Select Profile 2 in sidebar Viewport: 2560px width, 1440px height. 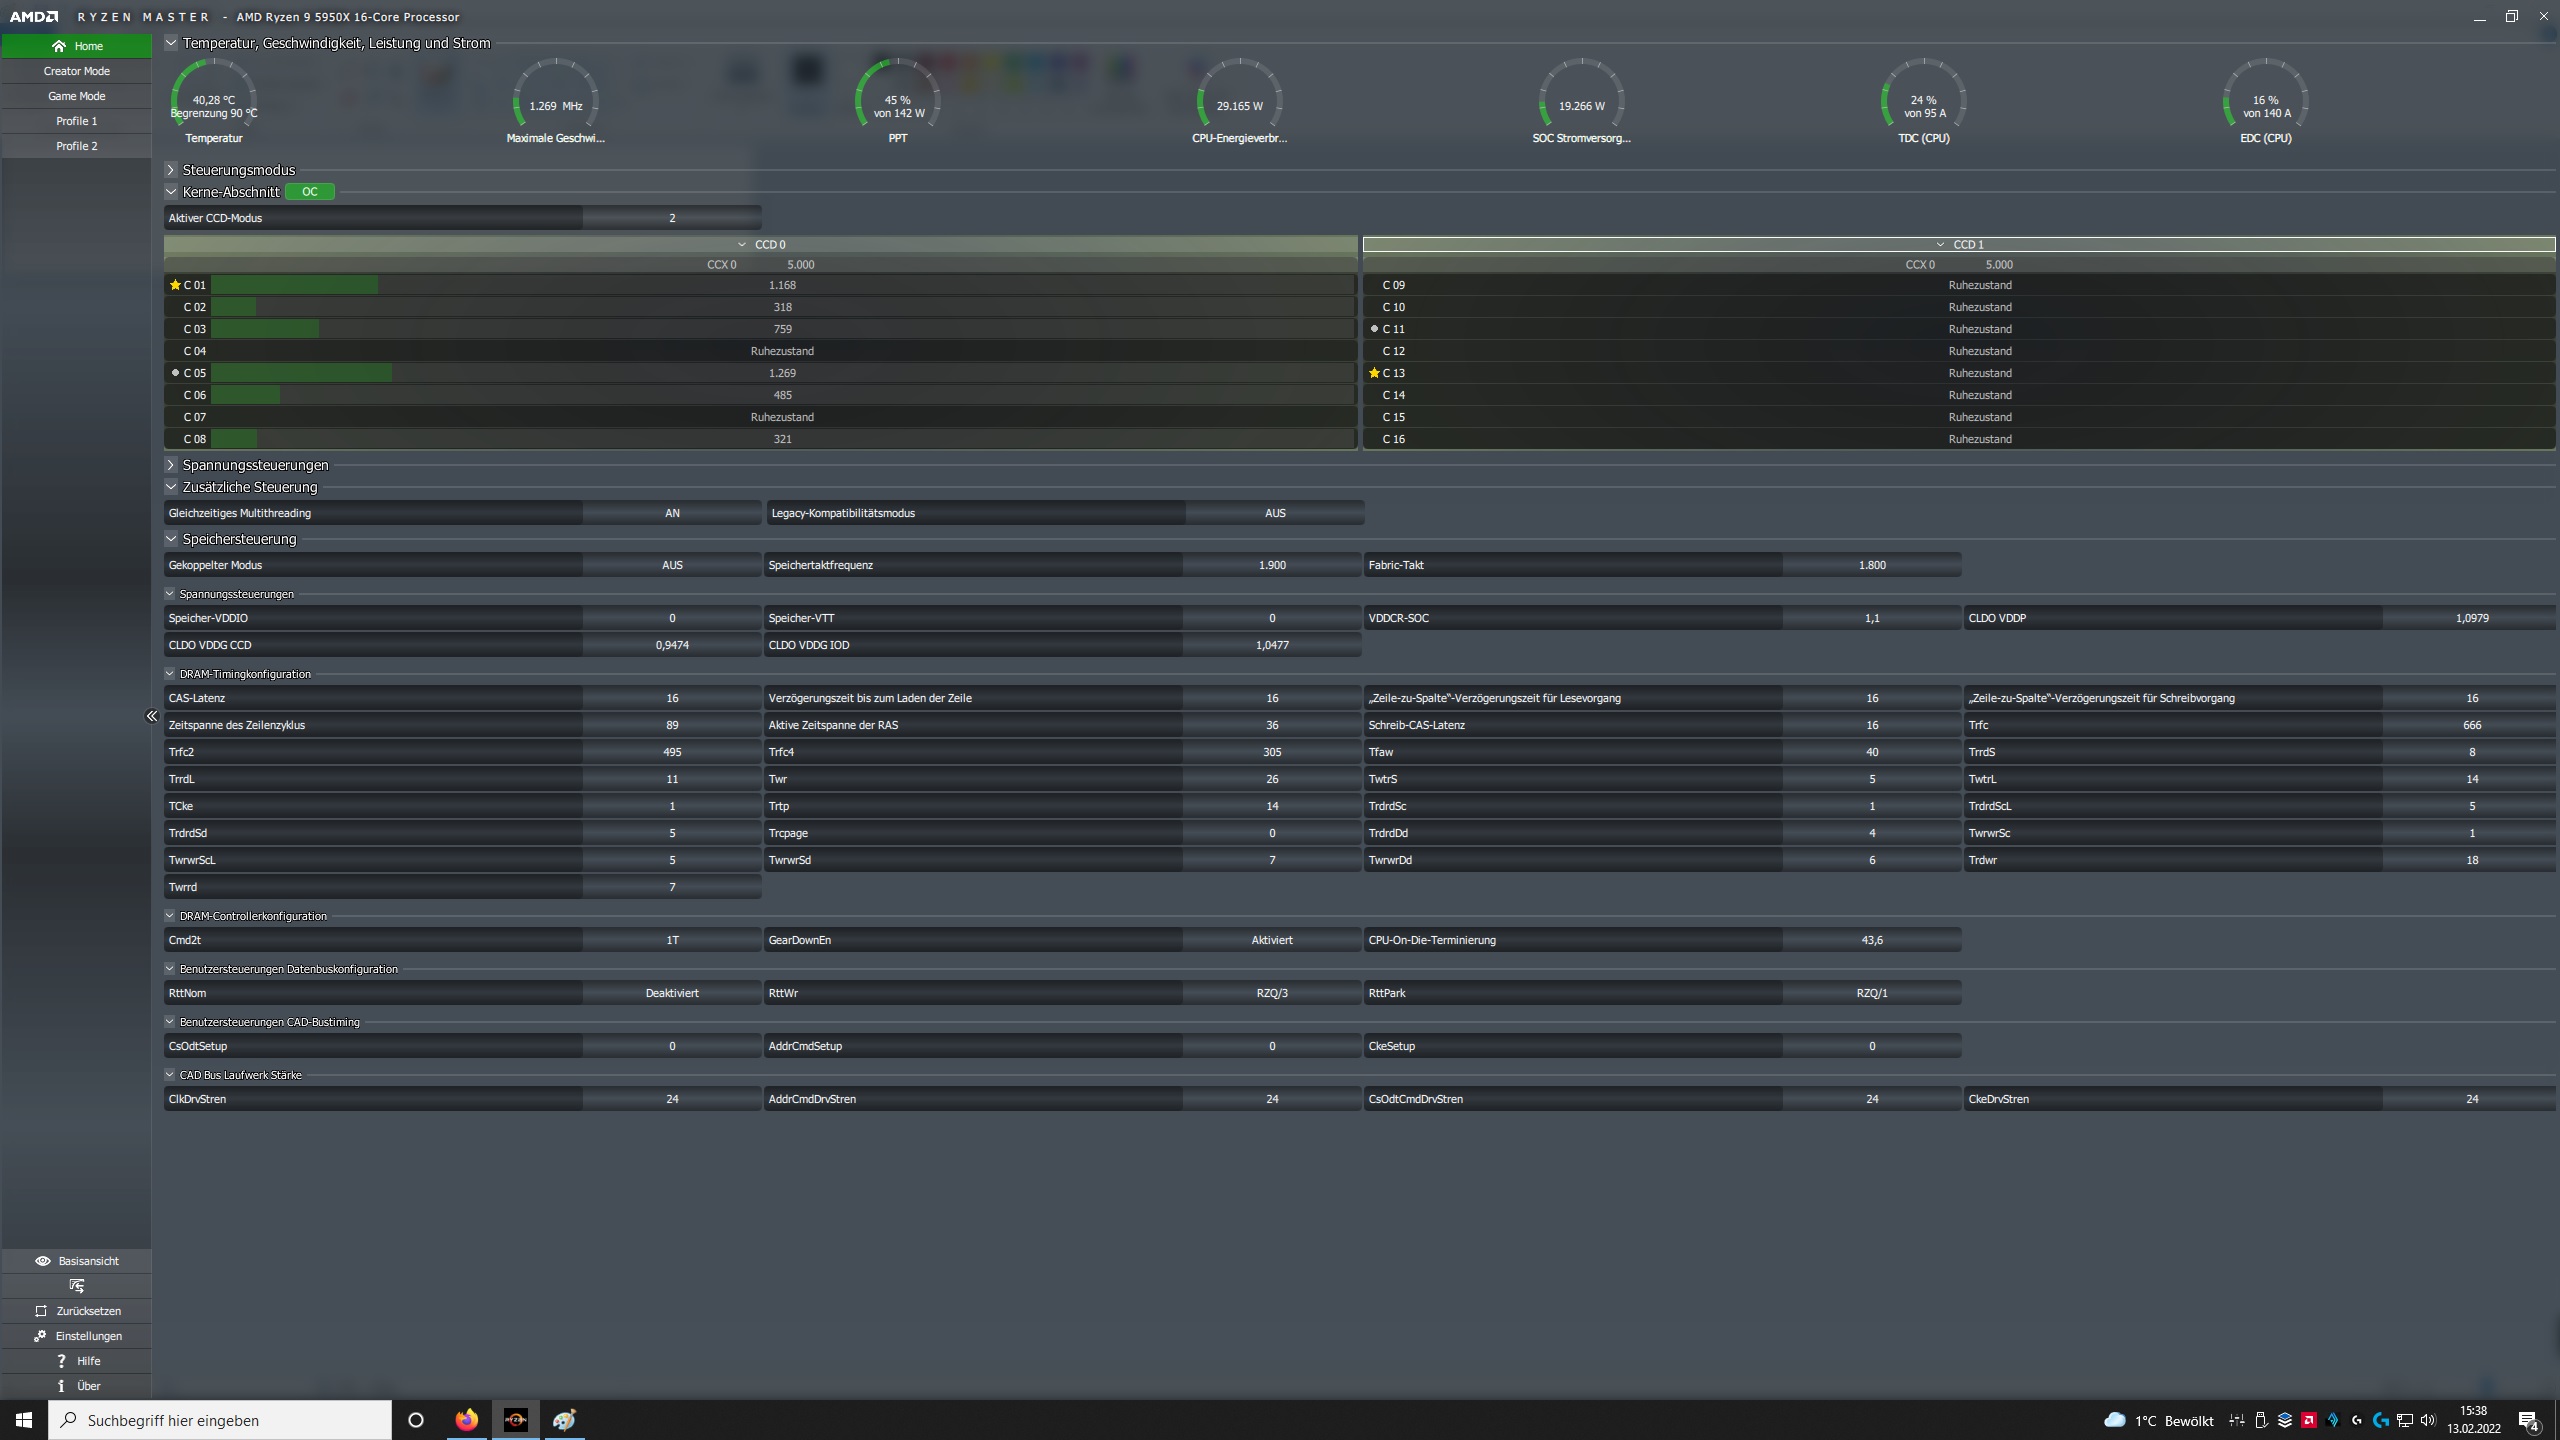pos(76,146)
